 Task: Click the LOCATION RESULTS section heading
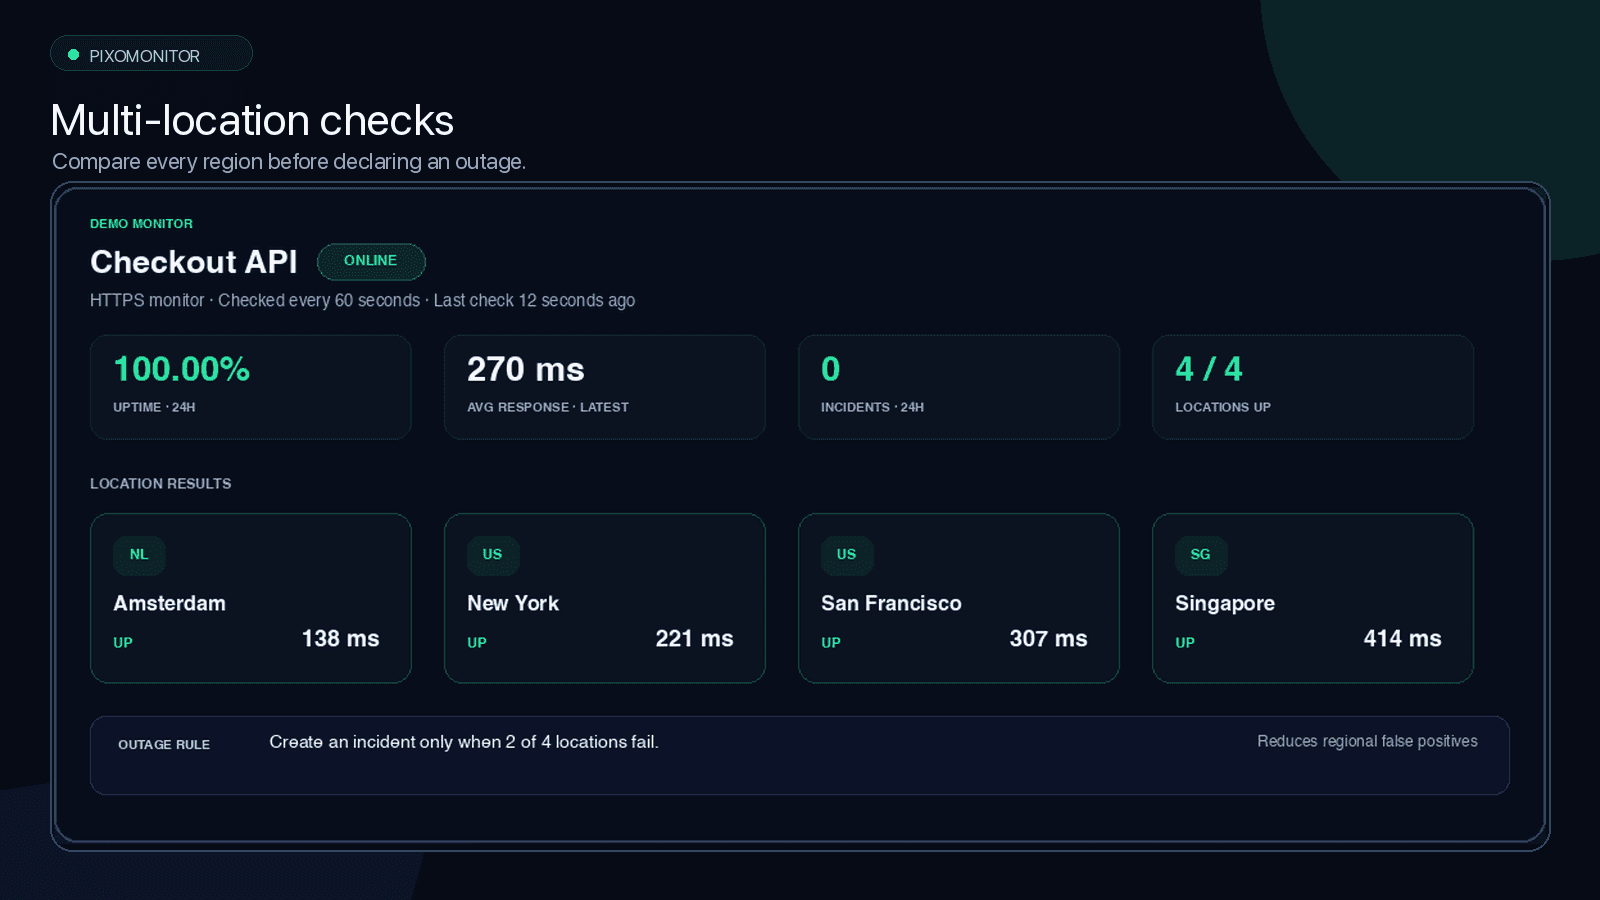tap(161, 484)
